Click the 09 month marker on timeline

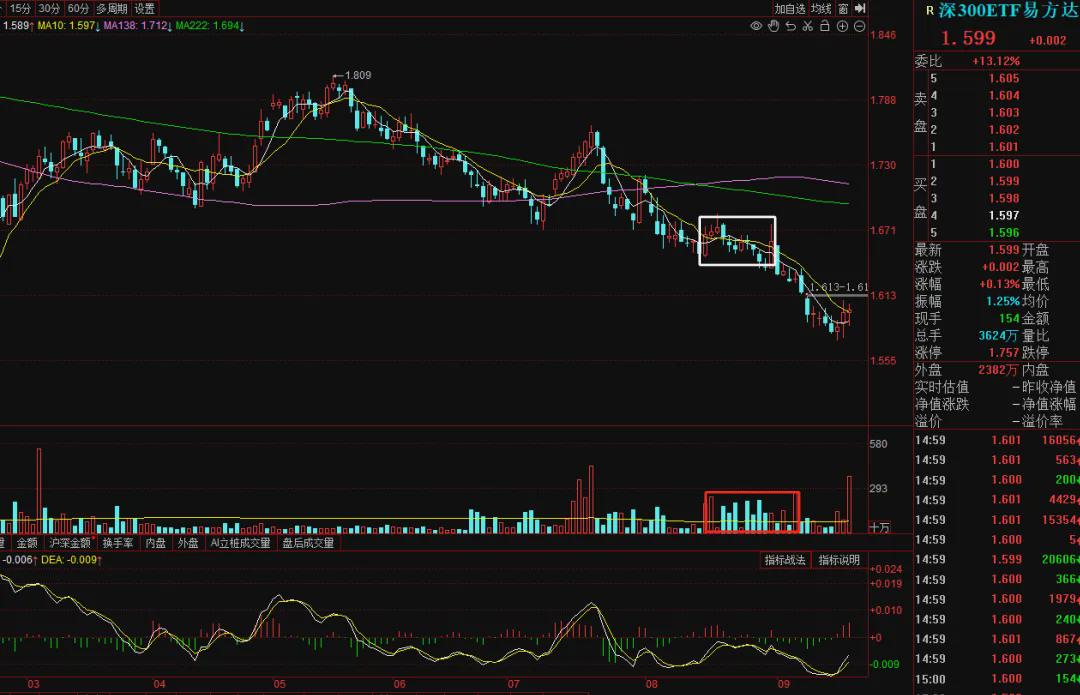coord(783,684)
